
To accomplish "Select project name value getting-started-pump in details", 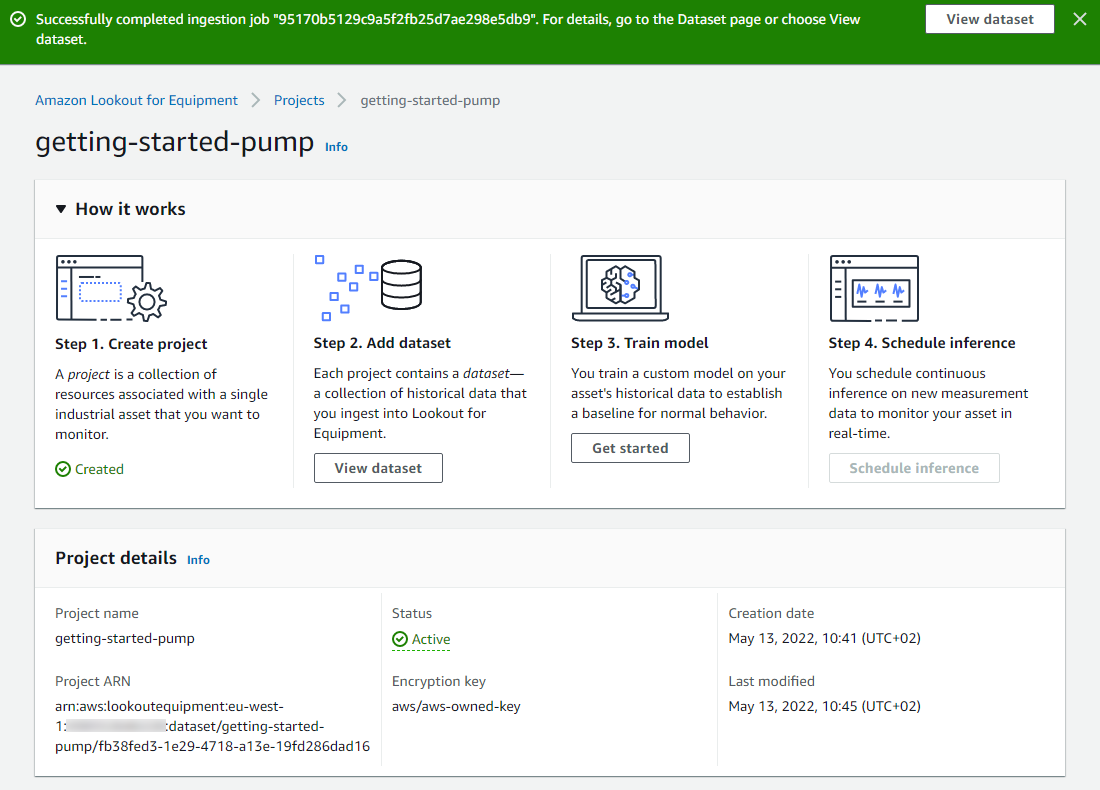I will point(125,638).
